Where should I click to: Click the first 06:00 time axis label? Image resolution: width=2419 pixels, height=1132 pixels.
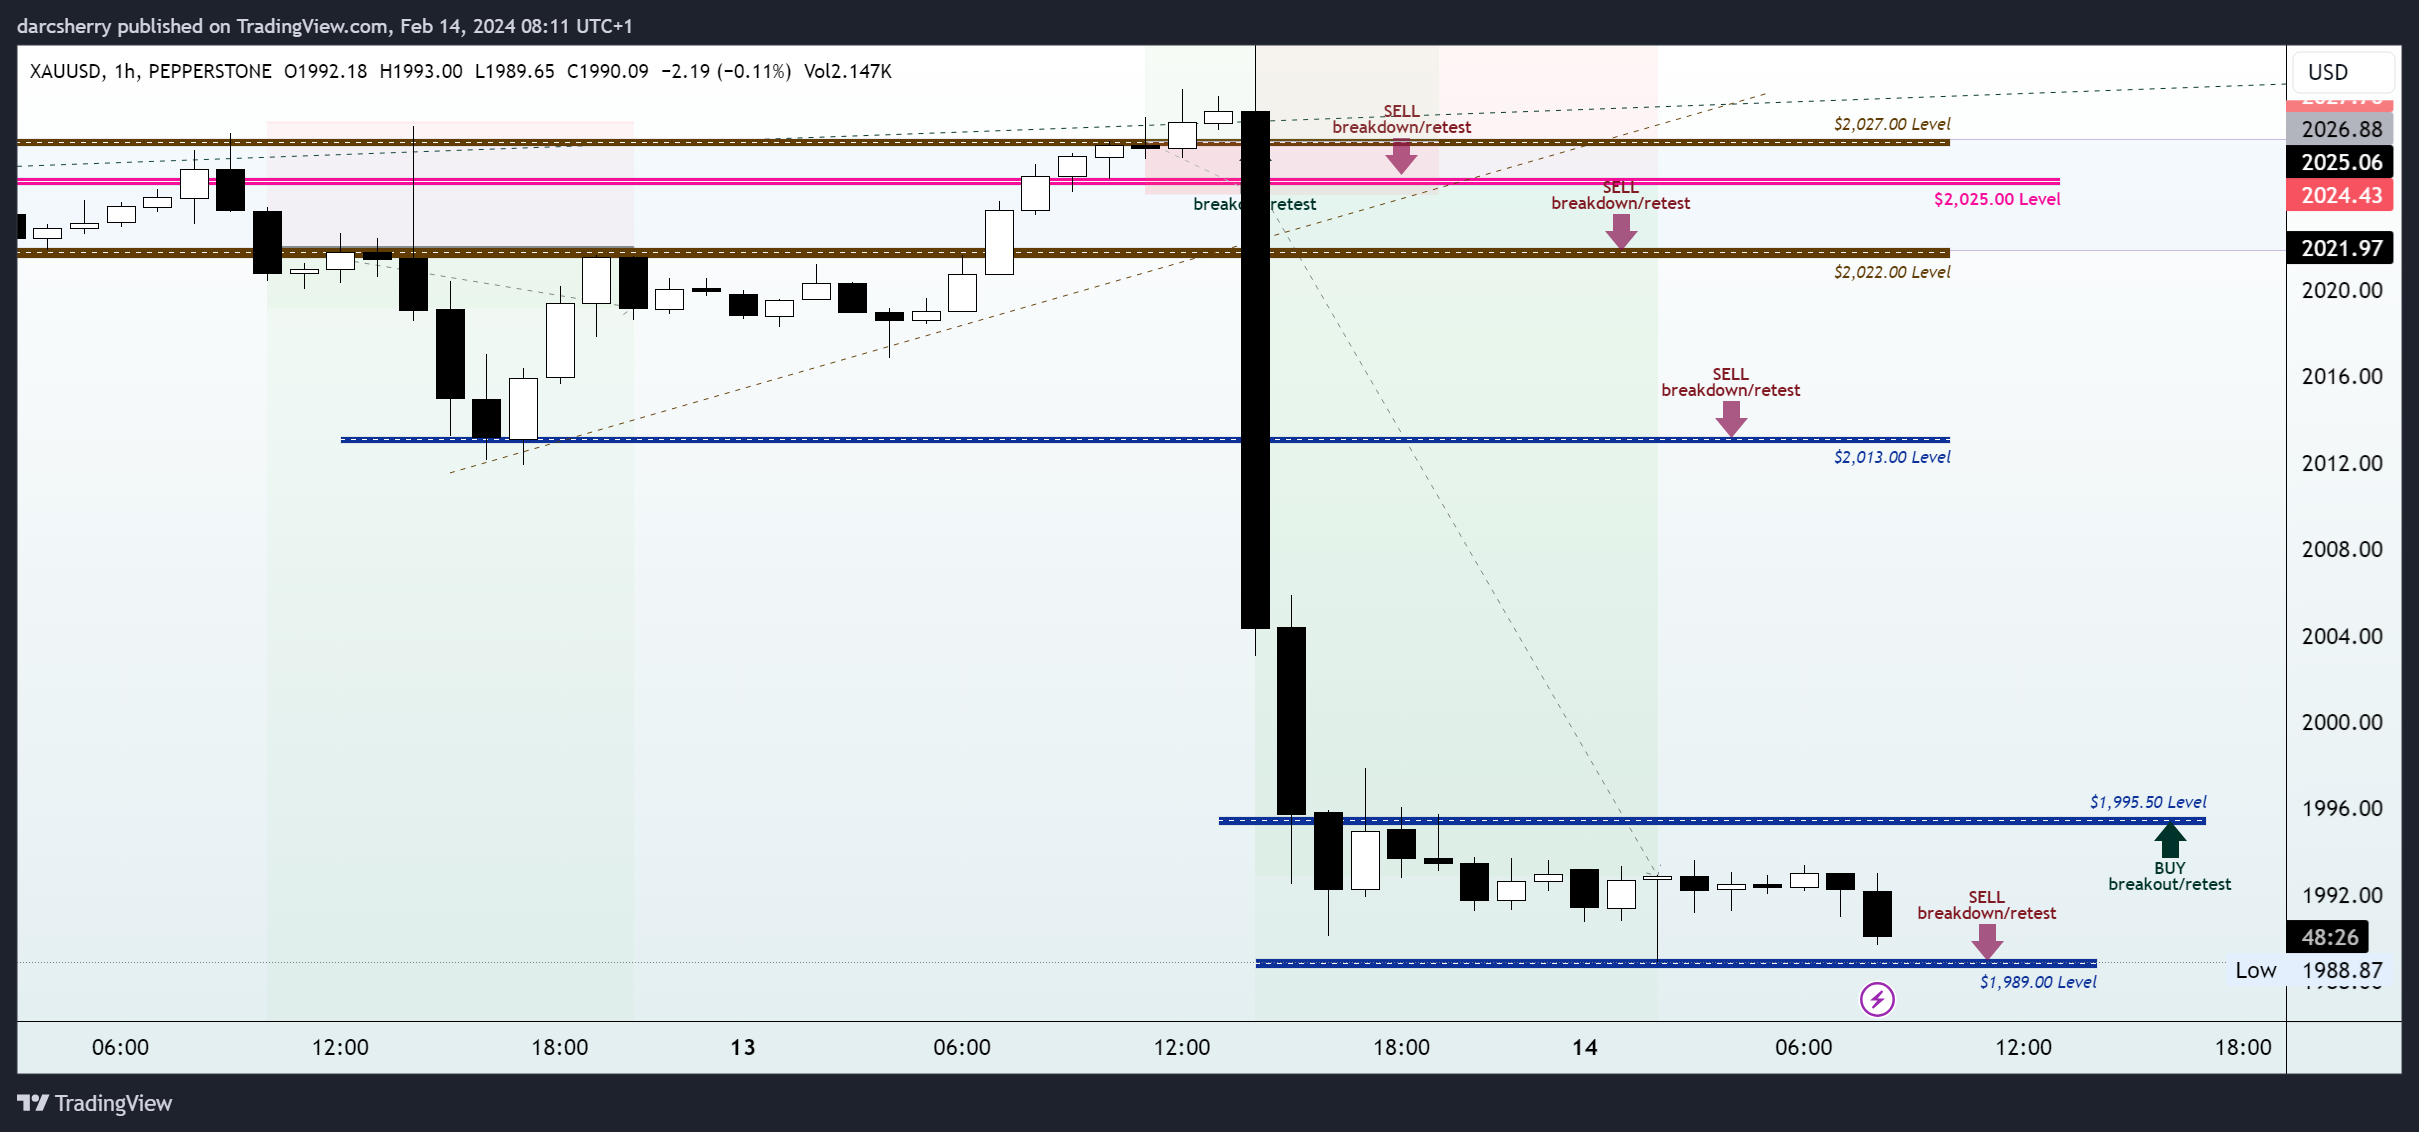[x=120, y=1047]
